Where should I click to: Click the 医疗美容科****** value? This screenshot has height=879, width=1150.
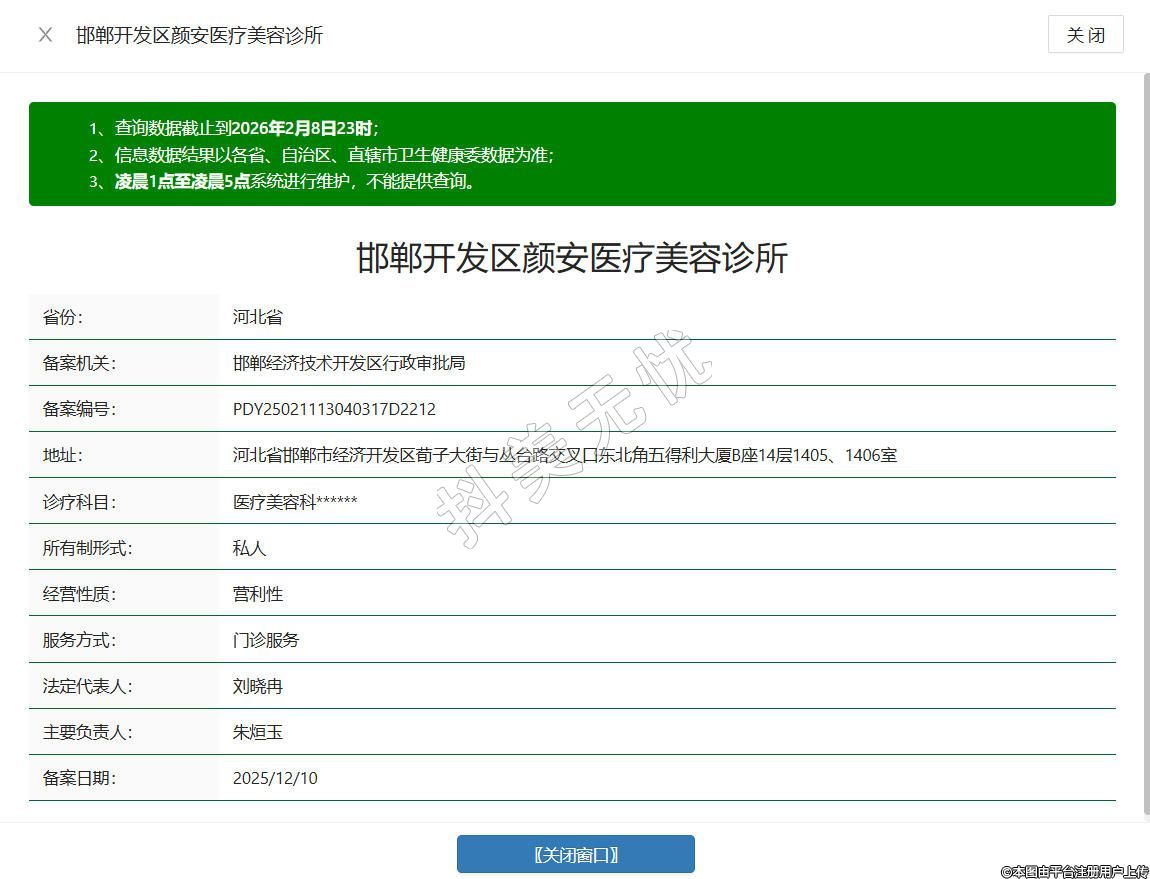click(295, 502)
